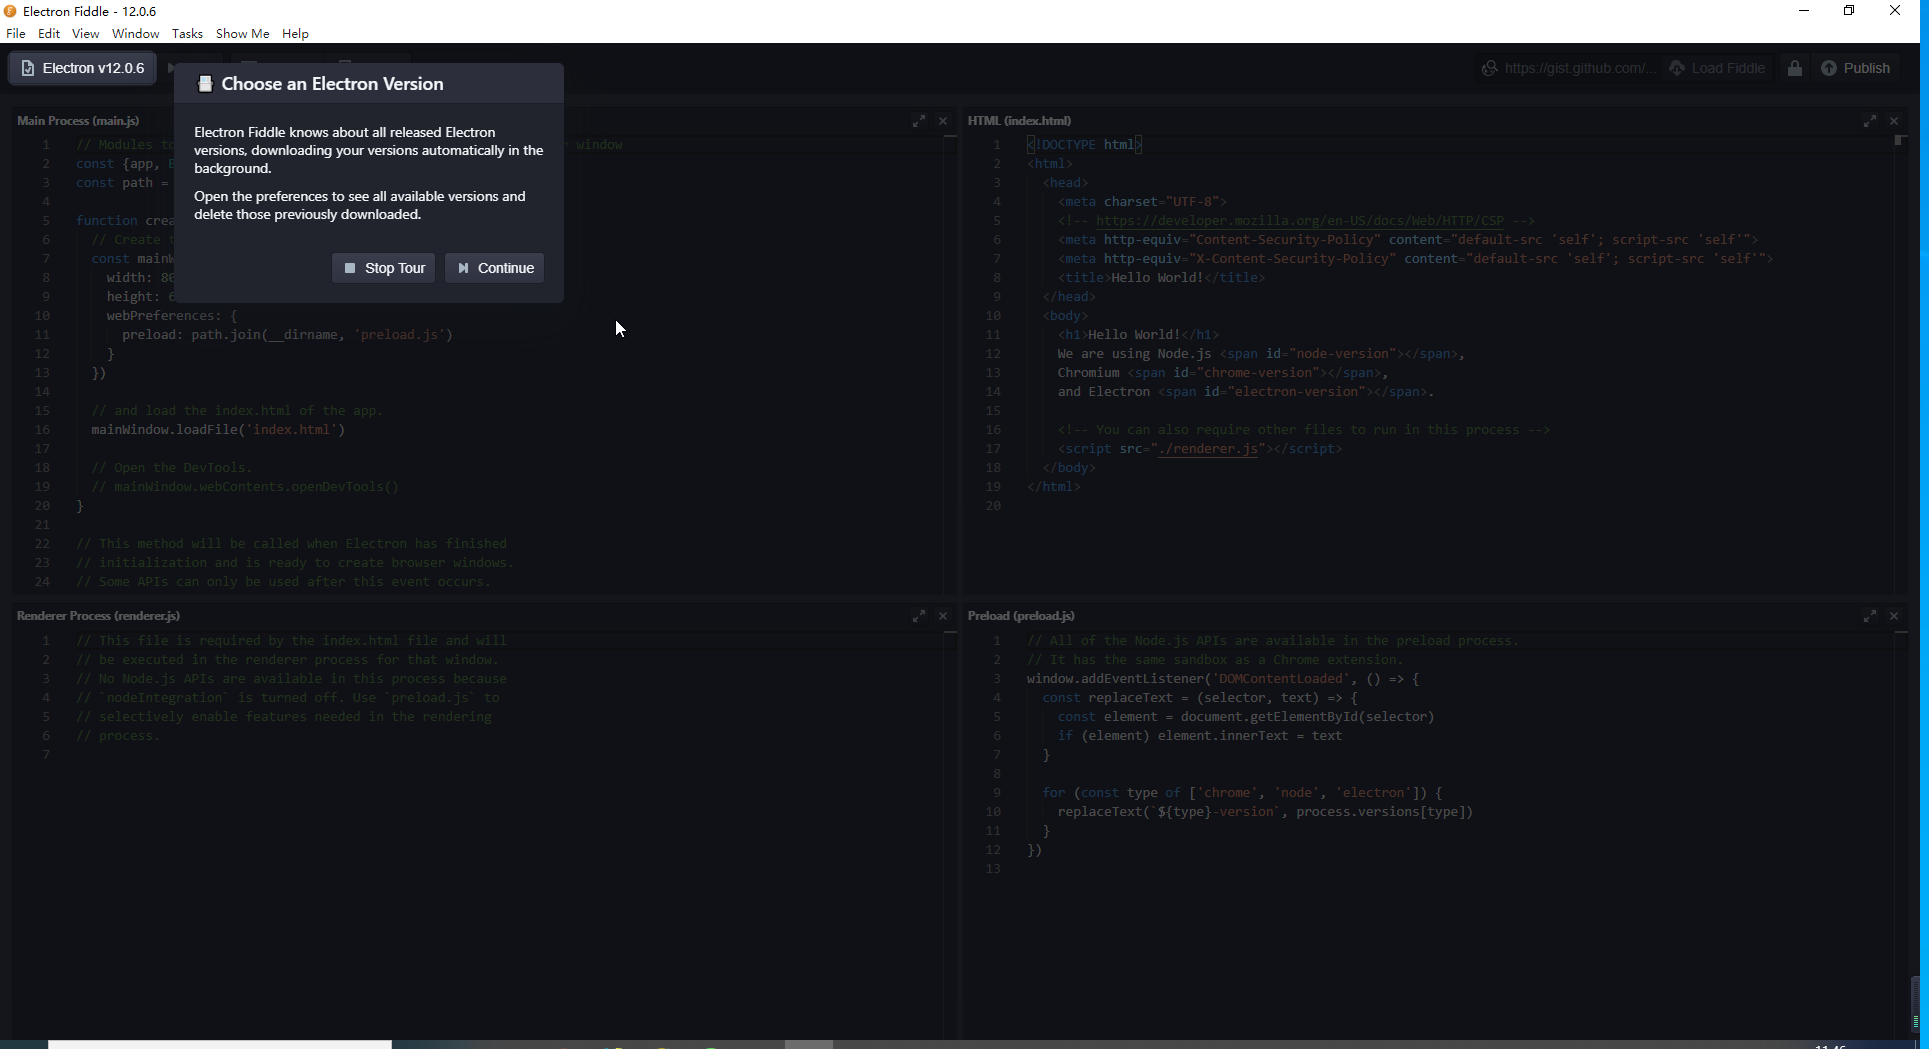1929x1049 pixels.
Task: Click the replaceText call line in preload.js
Action: [x=1265, y=812]
